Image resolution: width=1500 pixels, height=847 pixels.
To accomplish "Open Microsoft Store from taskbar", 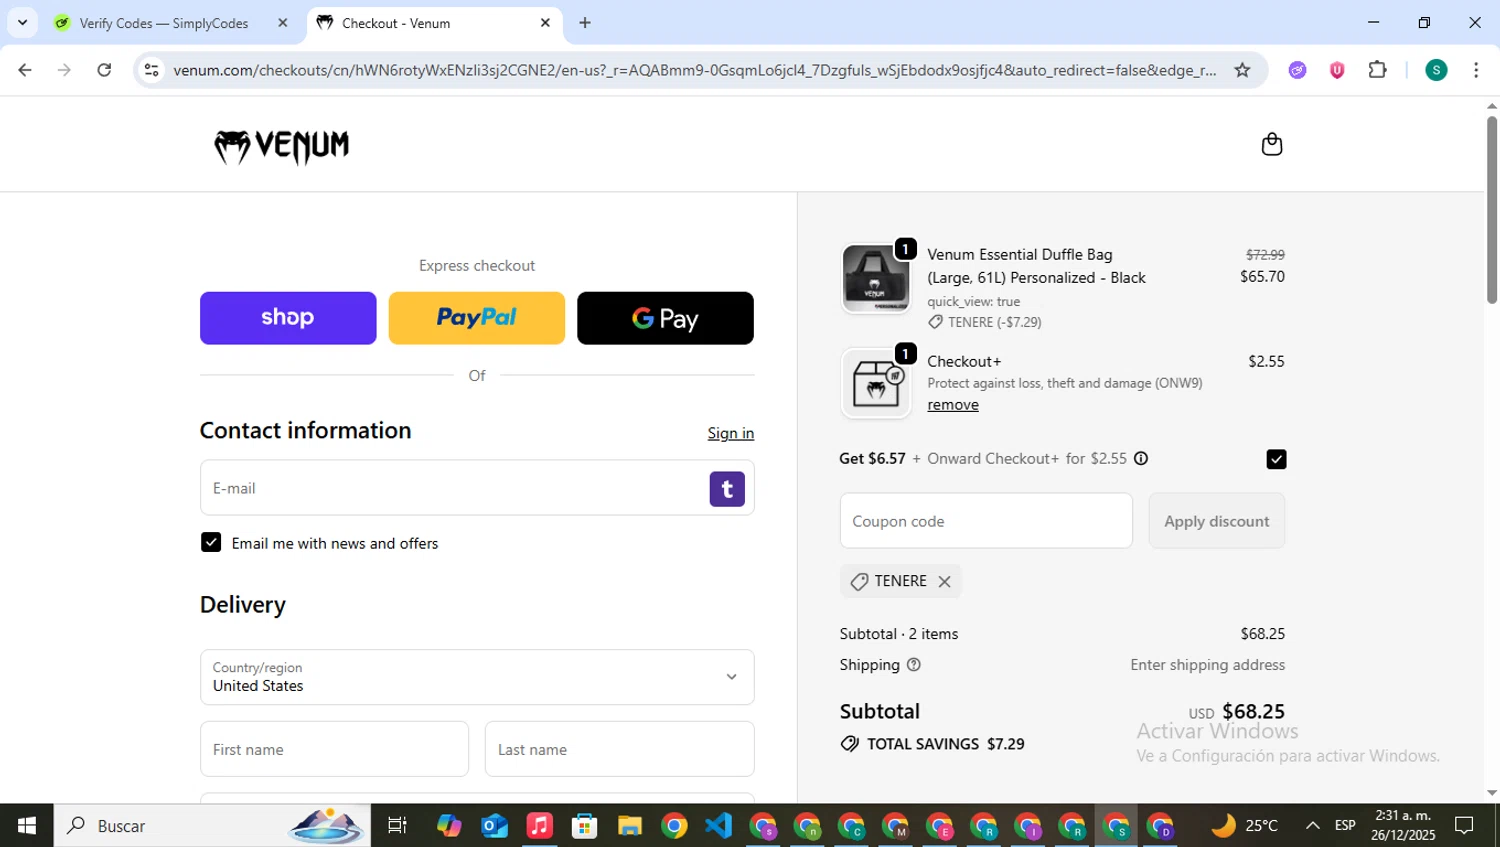I will pos(584,825).
